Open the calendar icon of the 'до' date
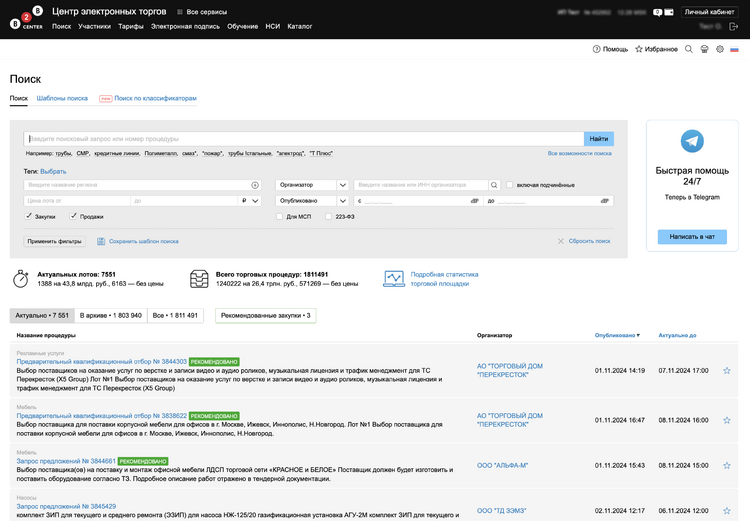Viewport: 750px width, 521px height. 605,201
